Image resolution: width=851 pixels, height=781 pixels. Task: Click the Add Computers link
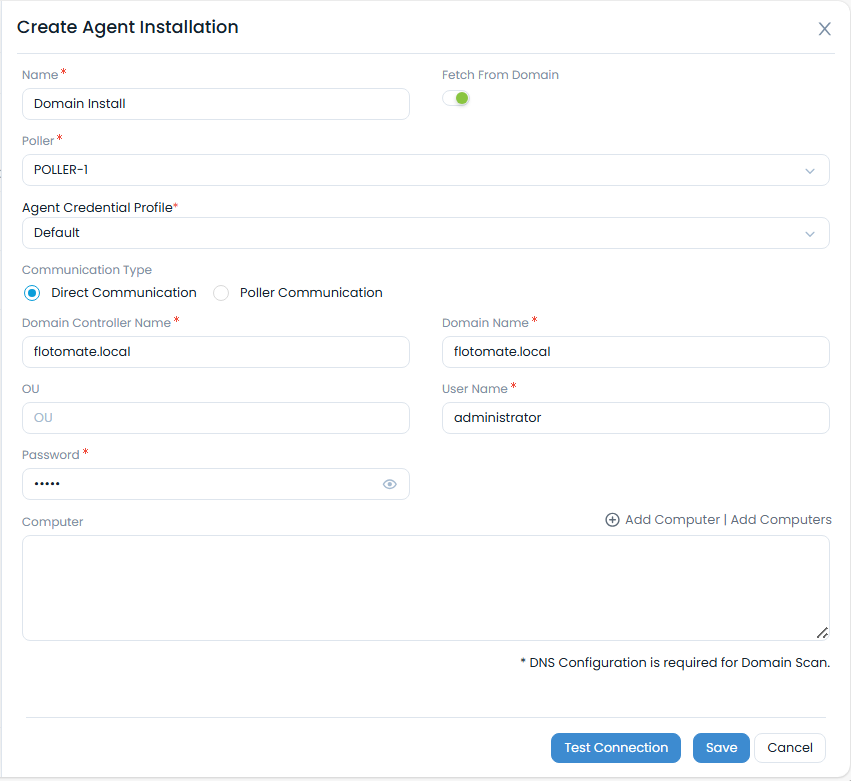click(x=780, y=519)
